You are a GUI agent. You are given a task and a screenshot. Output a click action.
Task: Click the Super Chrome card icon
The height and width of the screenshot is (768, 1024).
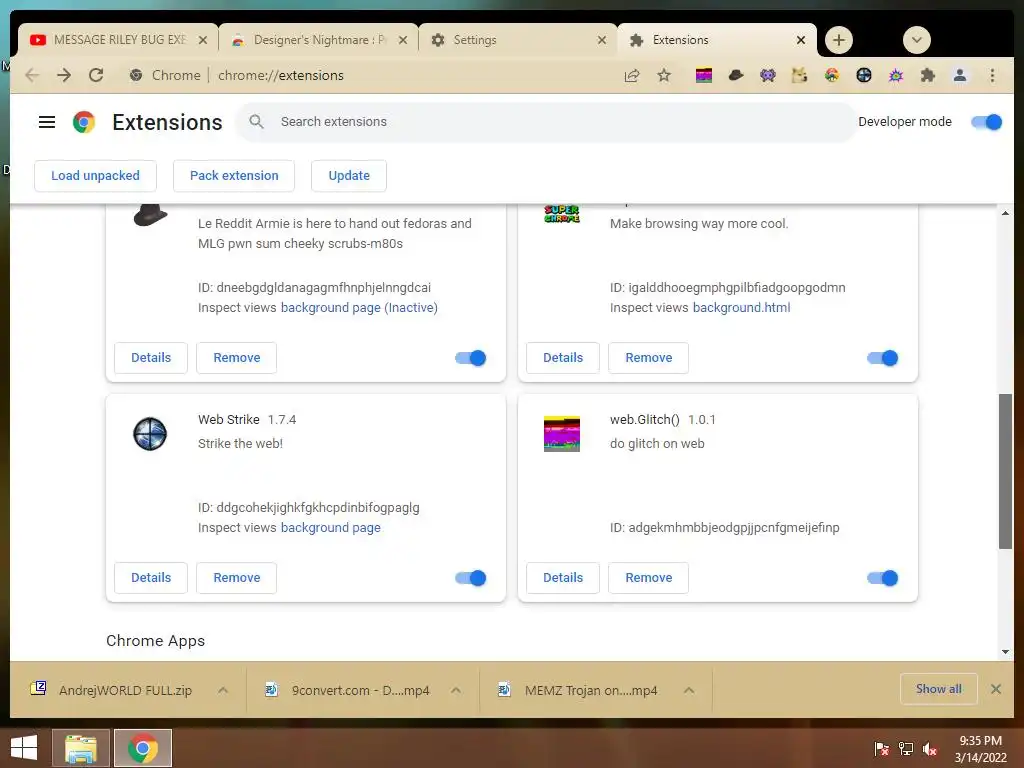pos(562,214)
